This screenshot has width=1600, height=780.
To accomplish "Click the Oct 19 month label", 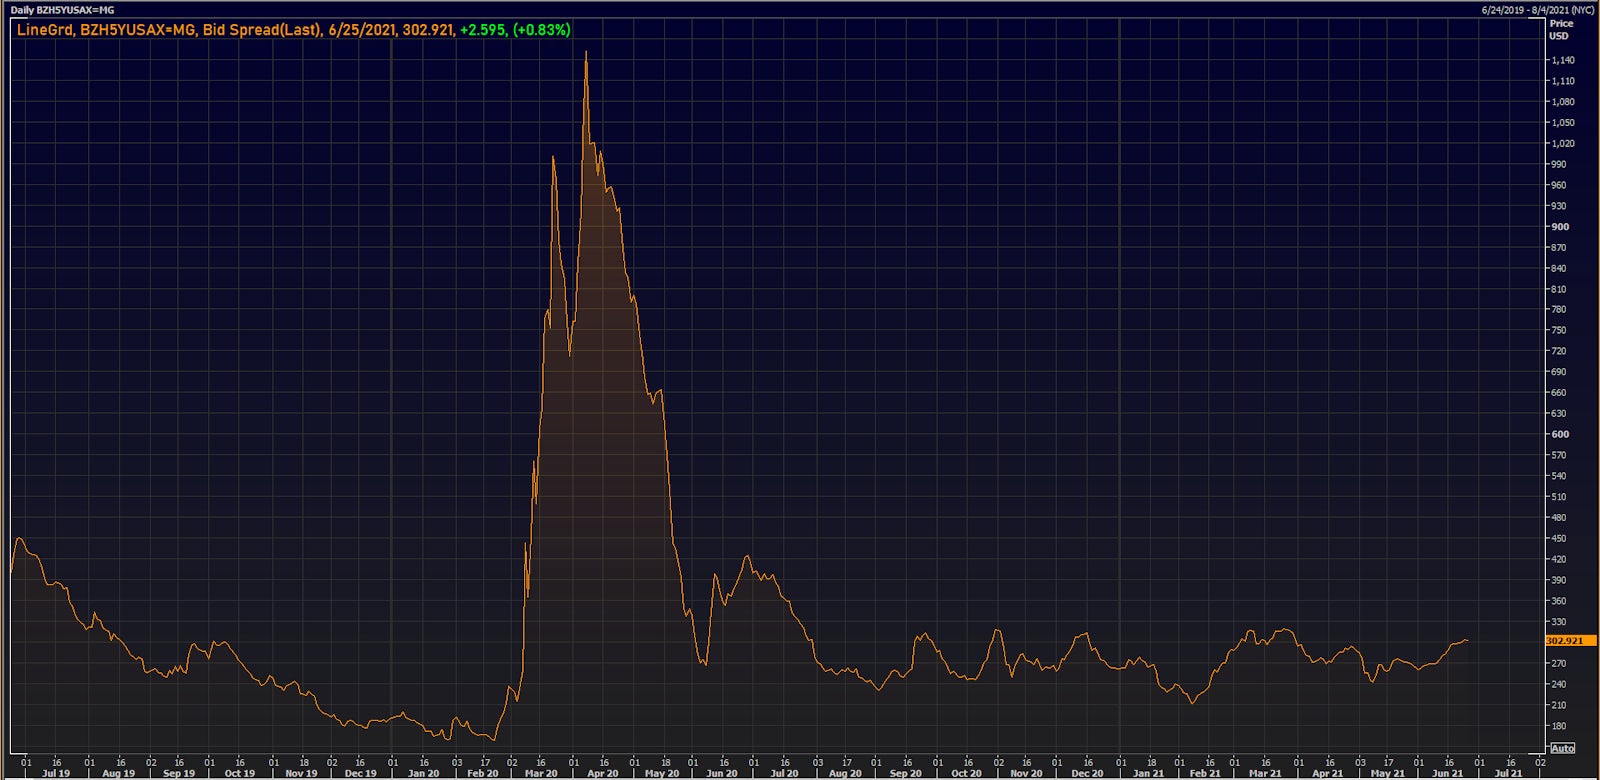I will pyautogui.click(x=240, y=773).
